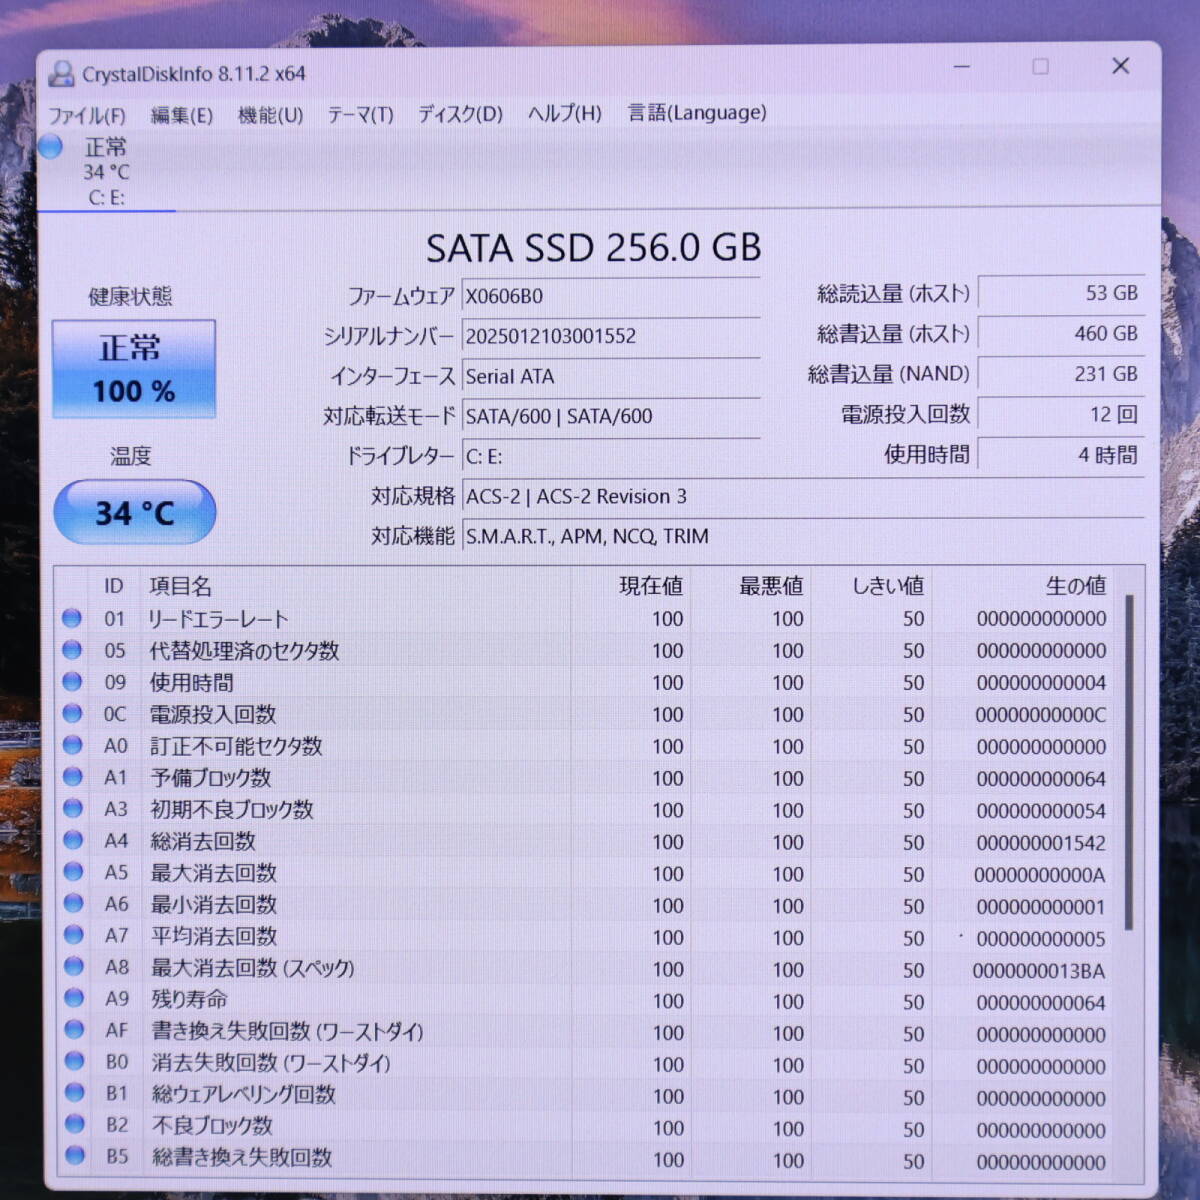Select the 残り寿命 attribute name
Viewport: 1200px width, 1200px height.
[189, 999]
